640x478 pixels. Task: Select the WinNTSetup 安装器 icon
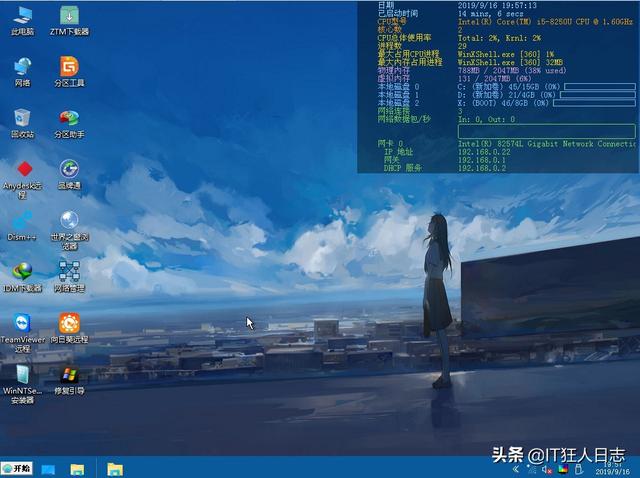22,385
